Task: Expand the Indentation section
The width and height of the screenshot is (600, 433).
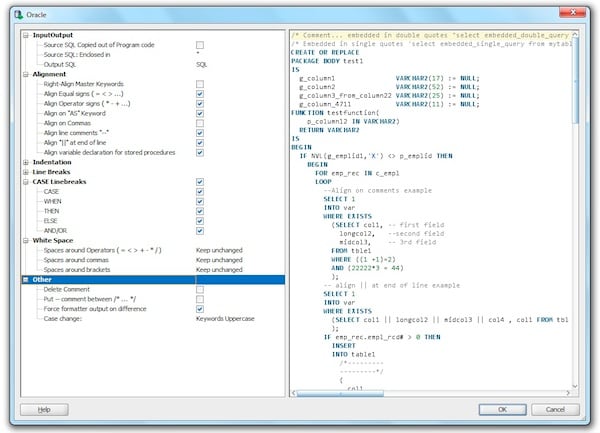Action: point(25,162)
